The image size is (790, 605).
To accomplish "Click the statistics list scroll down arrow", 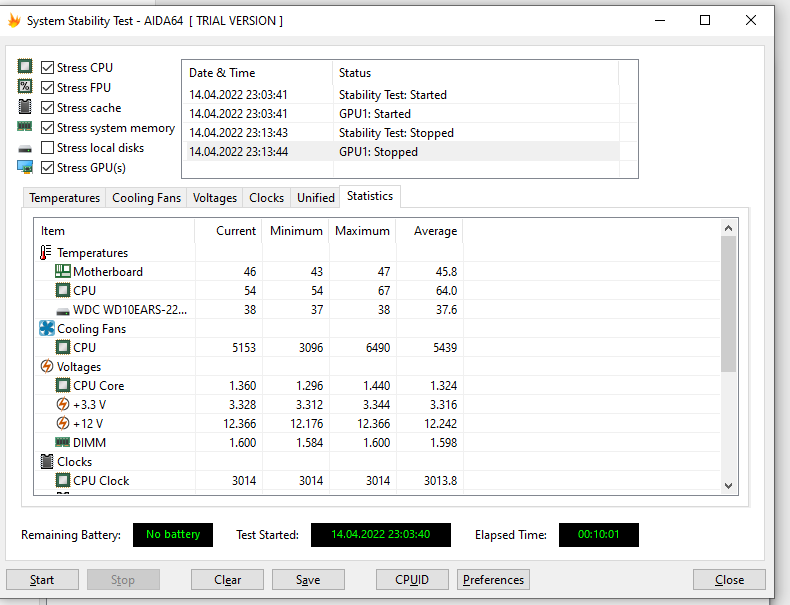I will coord(728,486).
